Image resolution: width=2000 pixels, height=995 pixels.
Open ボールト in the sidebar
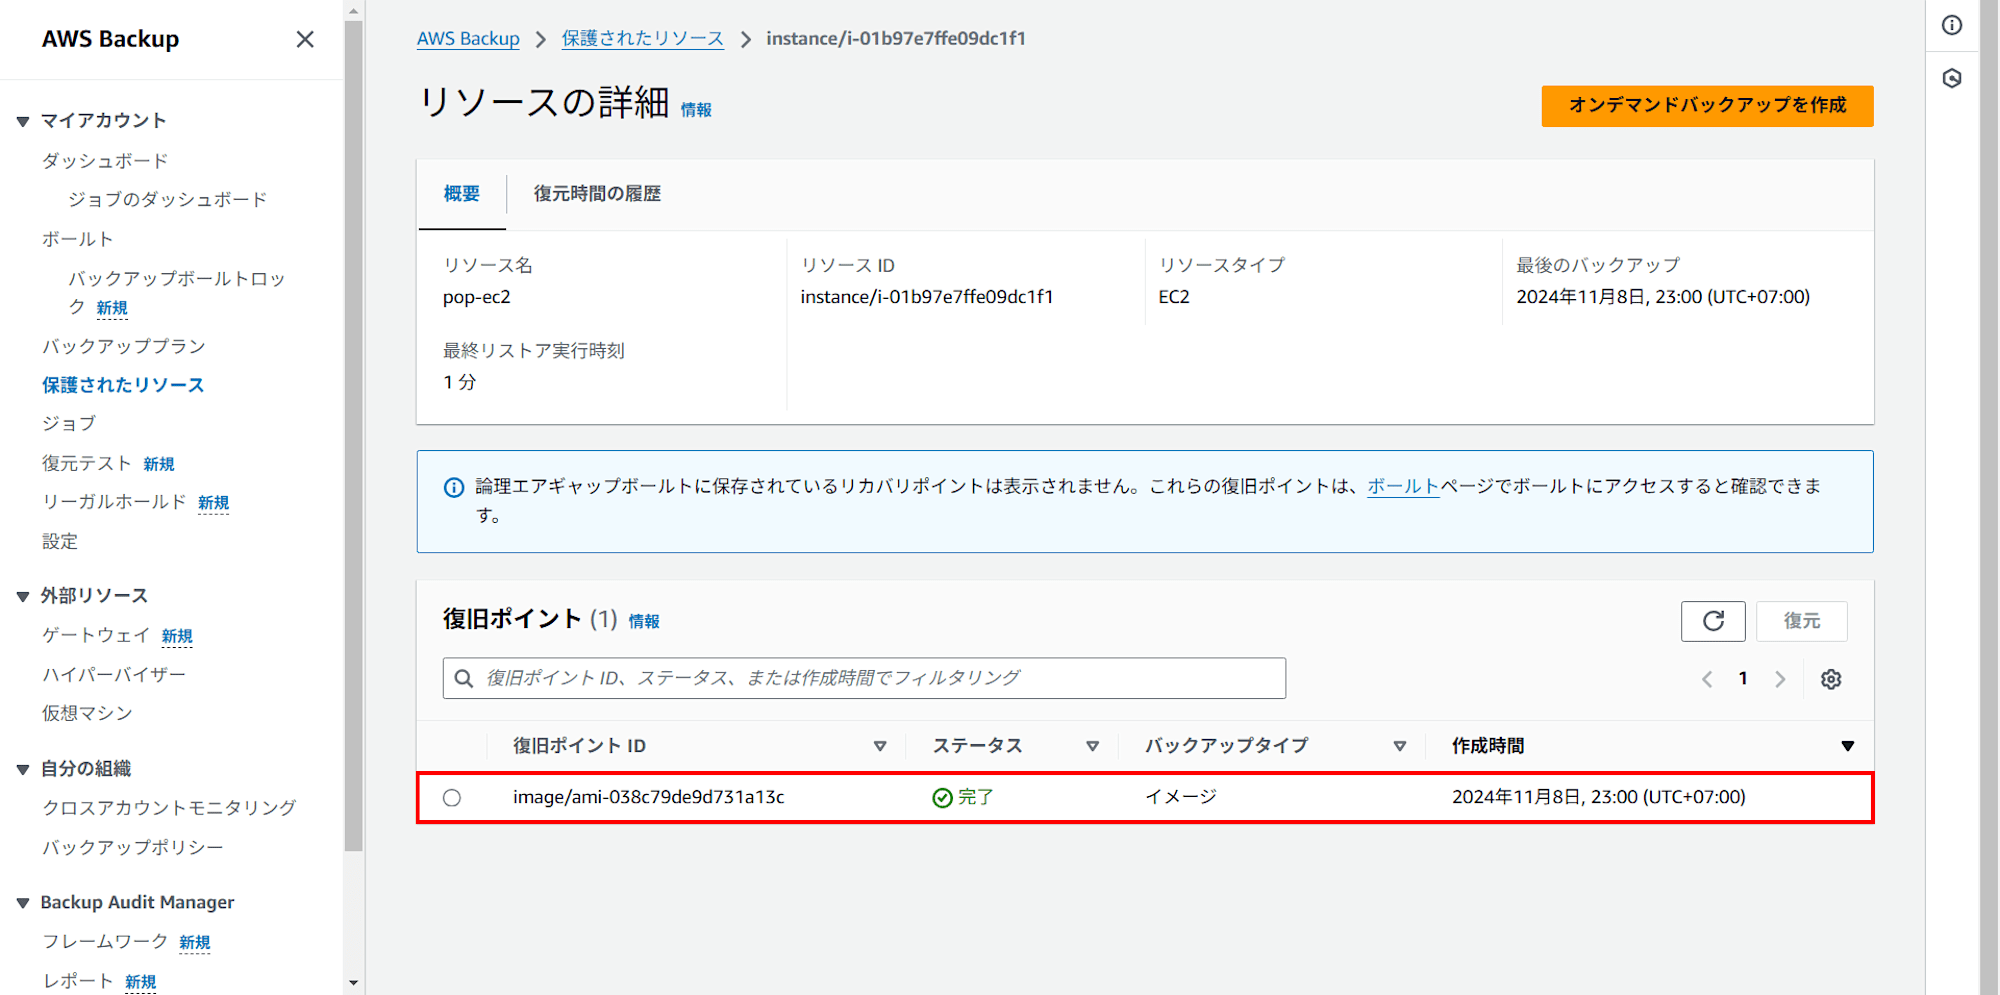(x=77, y=239)
